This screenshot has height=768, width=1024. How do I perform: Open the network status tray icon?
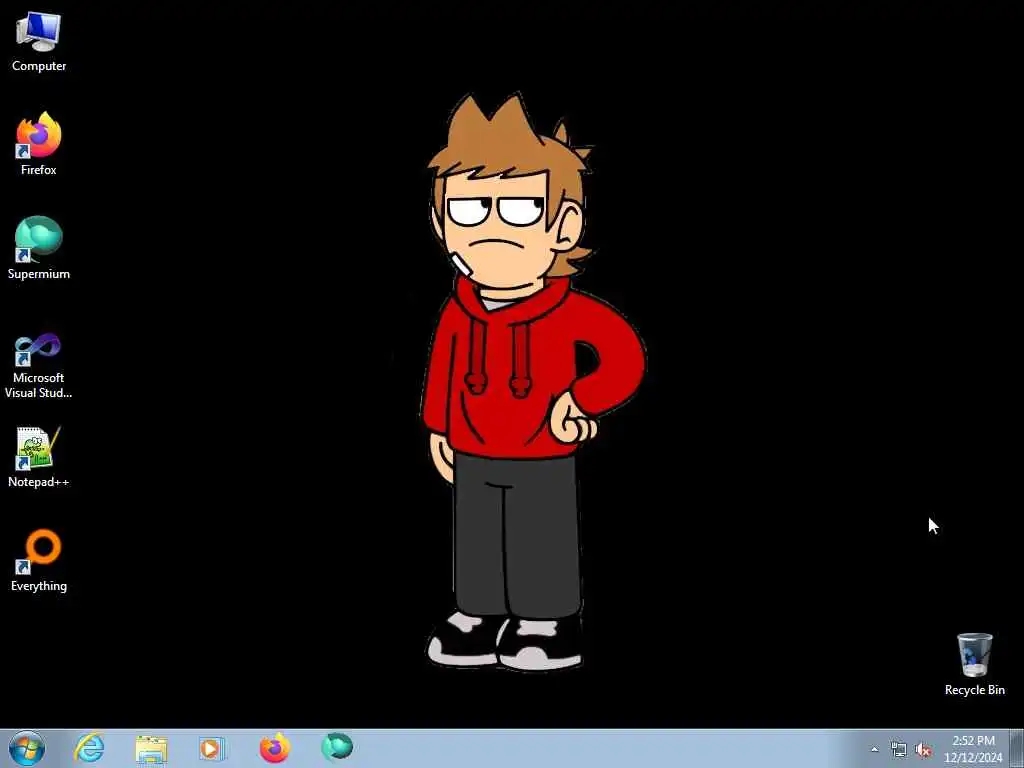(x=899, y=750)
